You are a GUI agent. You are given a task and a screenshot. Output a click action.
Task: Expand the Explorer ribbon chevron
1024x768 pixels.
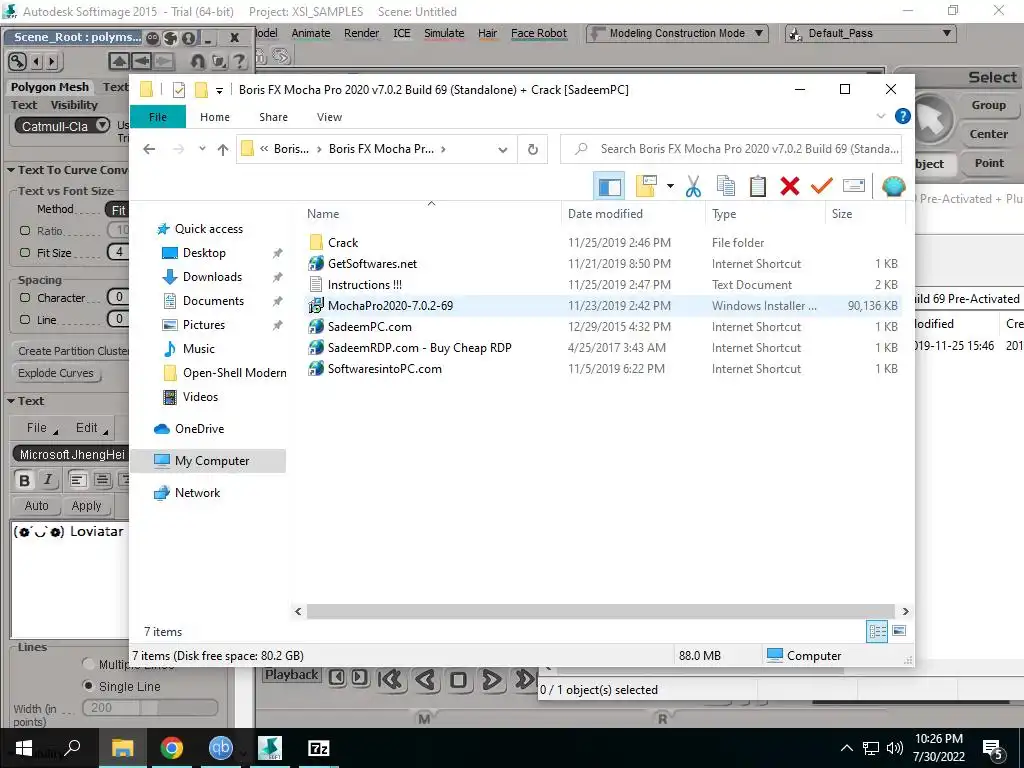880,116
